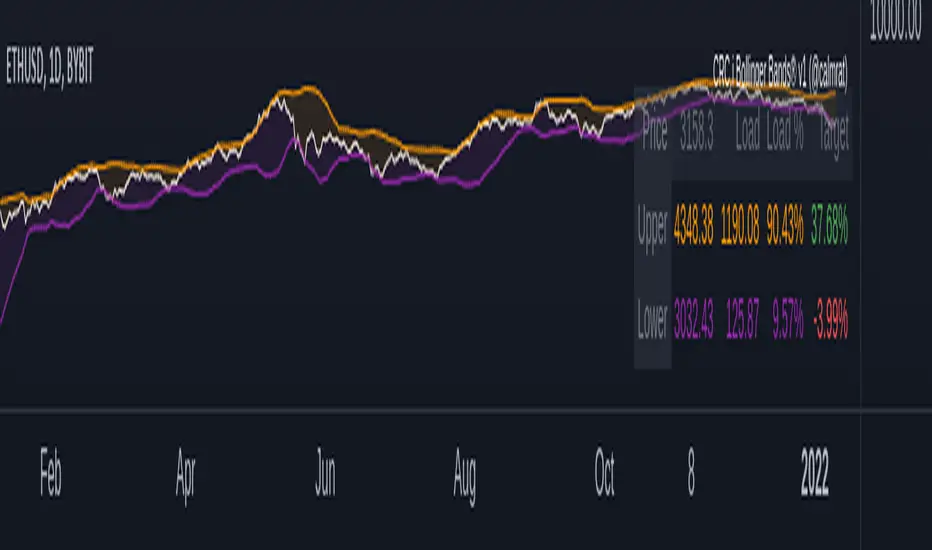Click the lower band value 3032.43
932x550 pixels.
[694, 319]
